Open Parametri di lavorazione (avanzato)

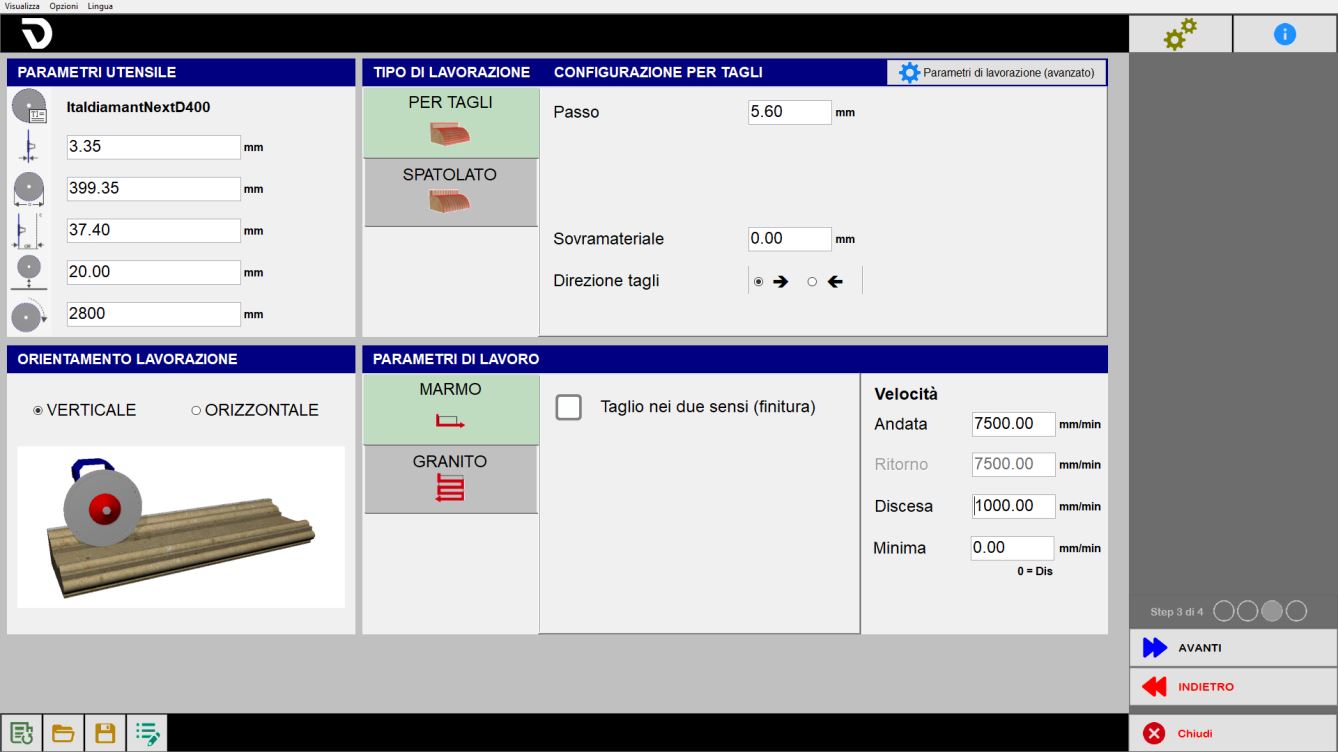click(997, 73)
